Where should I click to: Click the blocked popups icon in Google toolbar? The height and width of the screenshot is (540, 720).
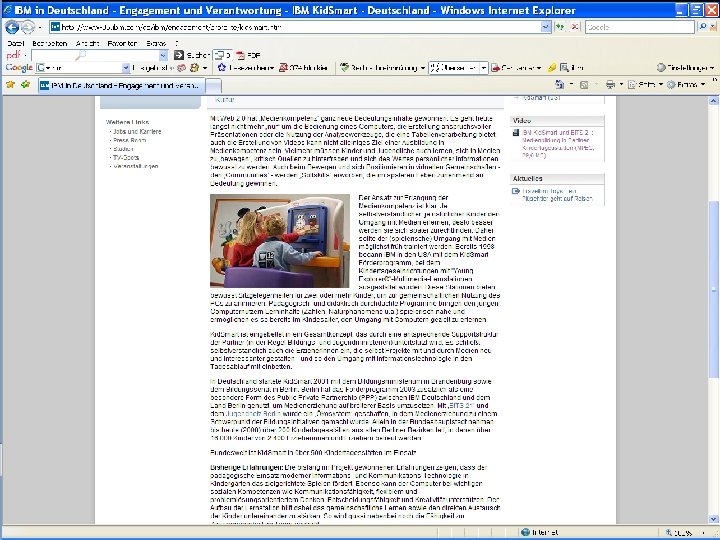tap(283, 68)
